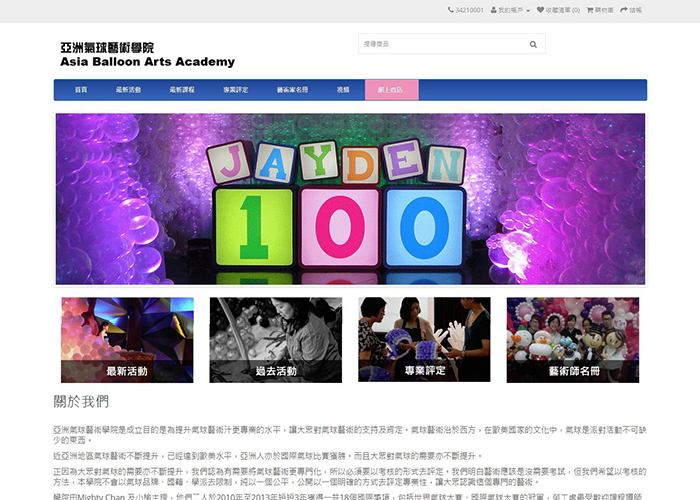Select 最新課程 menu item
This screenshot has width=700, height=500.
click(x=182, y=90)
